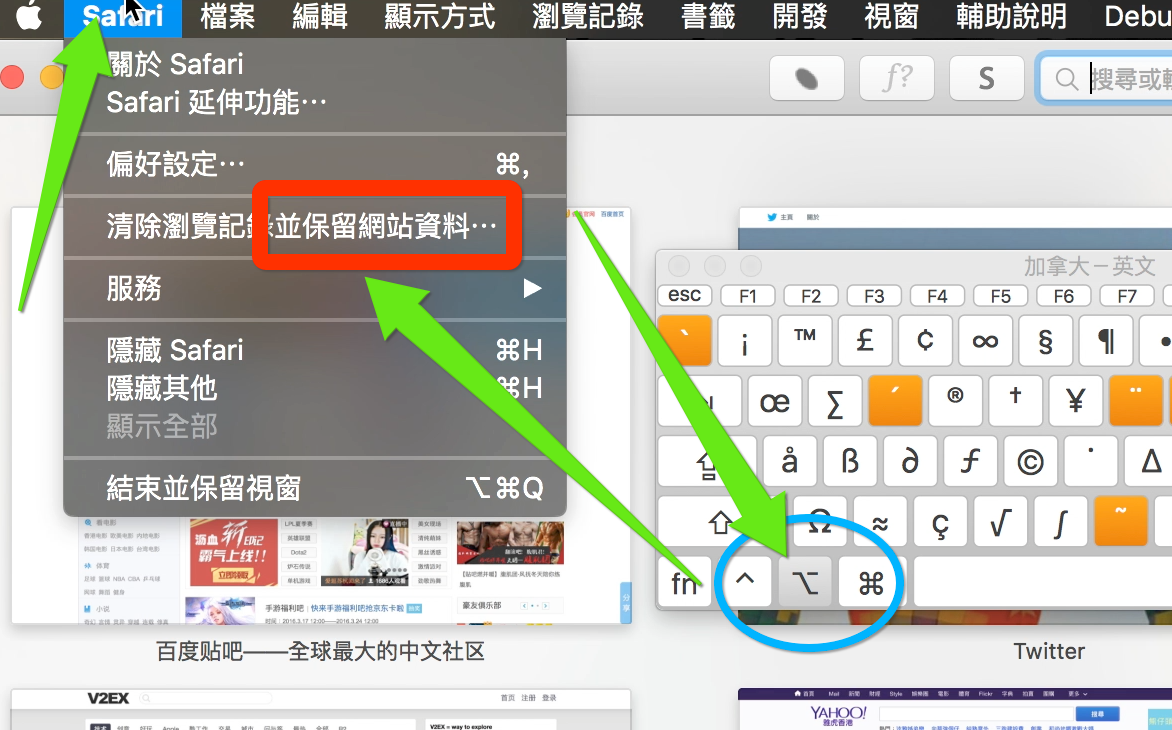Click the ∫ integral key
Image resolution: width=1172 pixels, height=730 pixels.
pyautogui.click(x=1061, y=522)
